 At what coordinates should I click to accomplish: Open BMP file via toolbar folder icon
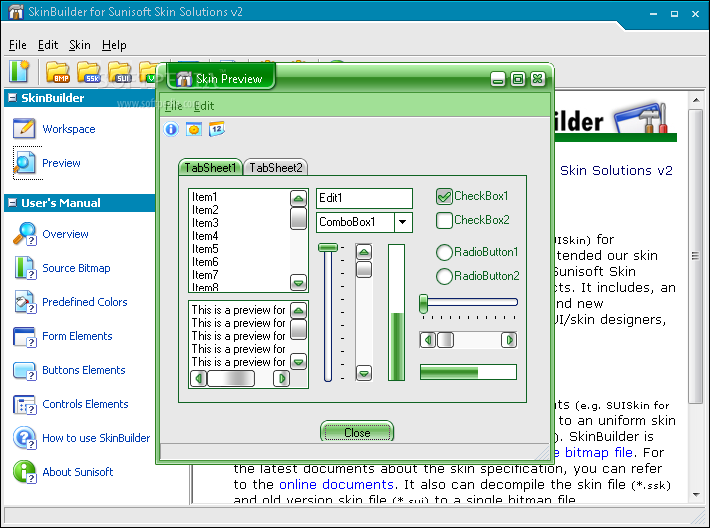tap(58, 72)
